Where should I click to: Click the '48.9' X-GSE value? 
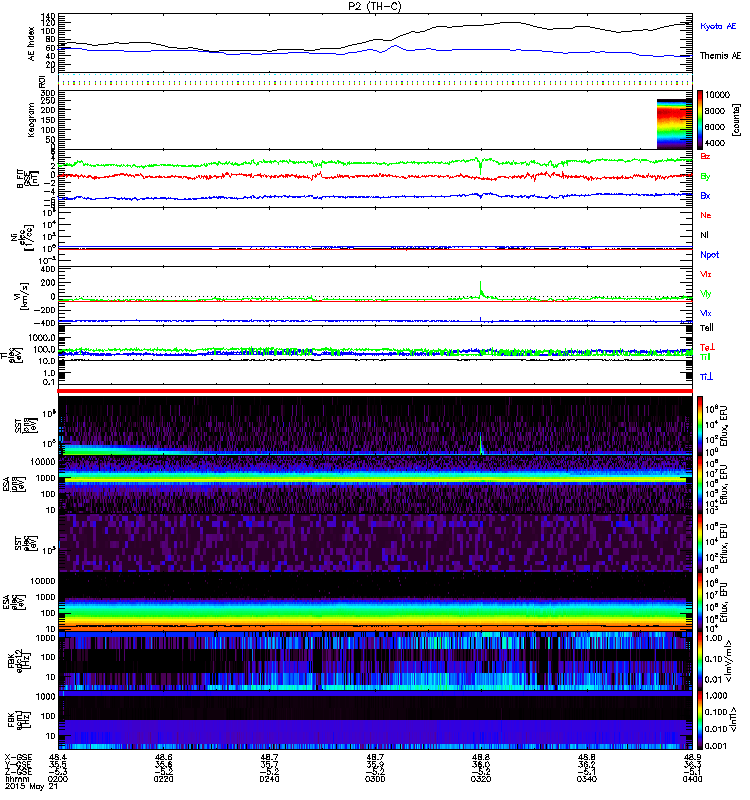coord(692,757)
